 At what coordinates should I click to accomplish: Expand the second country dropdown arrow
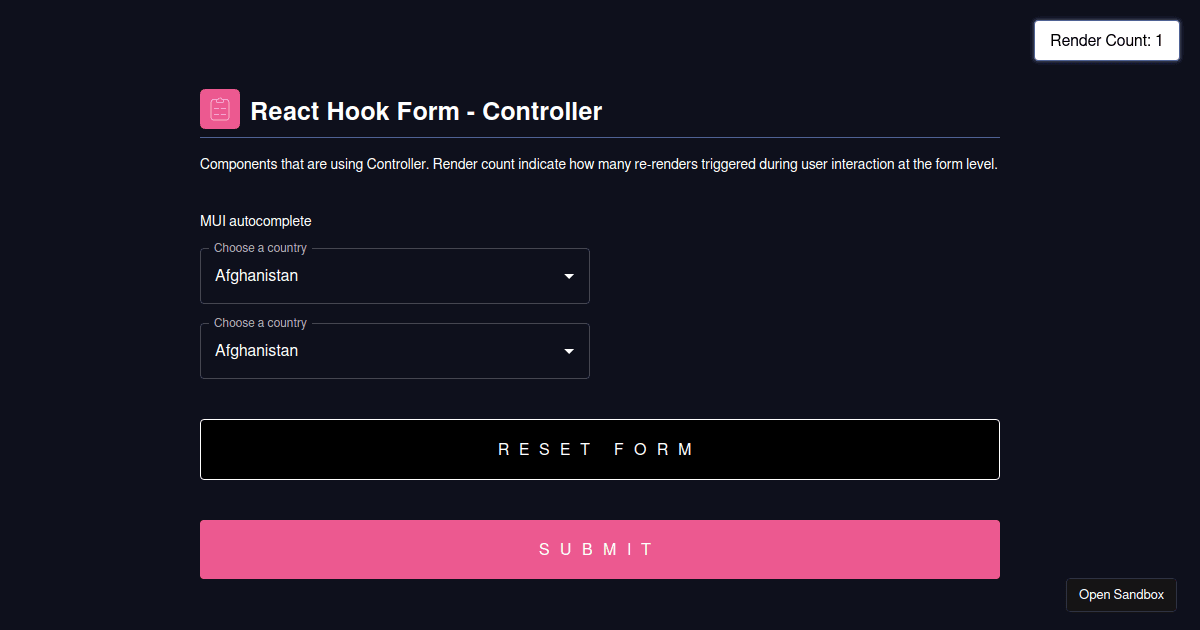569,351
